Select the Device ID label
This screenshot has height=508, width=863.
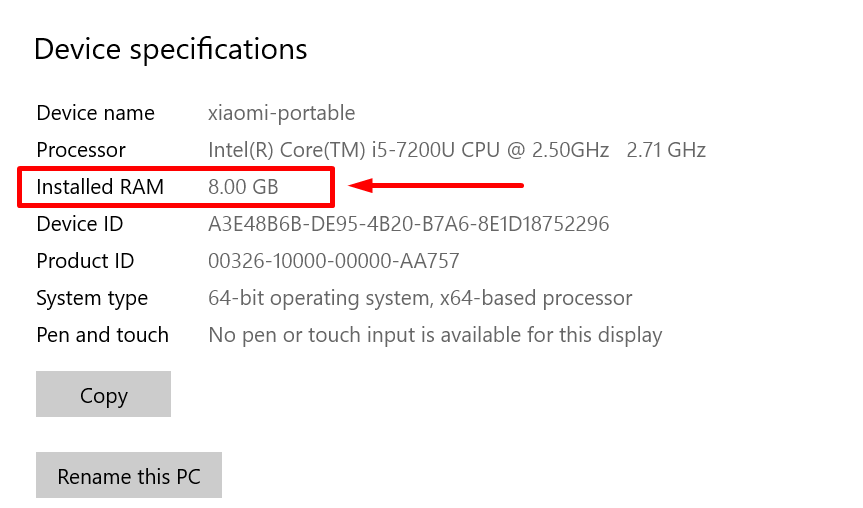[x=80, y=224]
